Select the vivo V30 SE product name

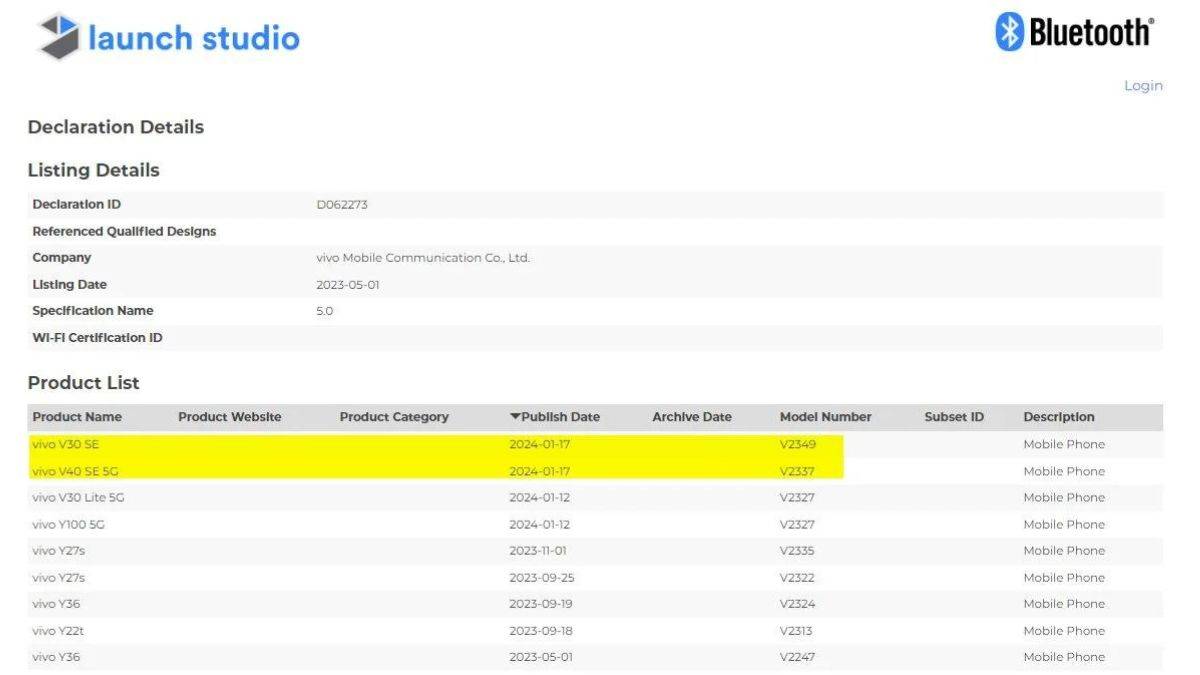tap(65, 444)
